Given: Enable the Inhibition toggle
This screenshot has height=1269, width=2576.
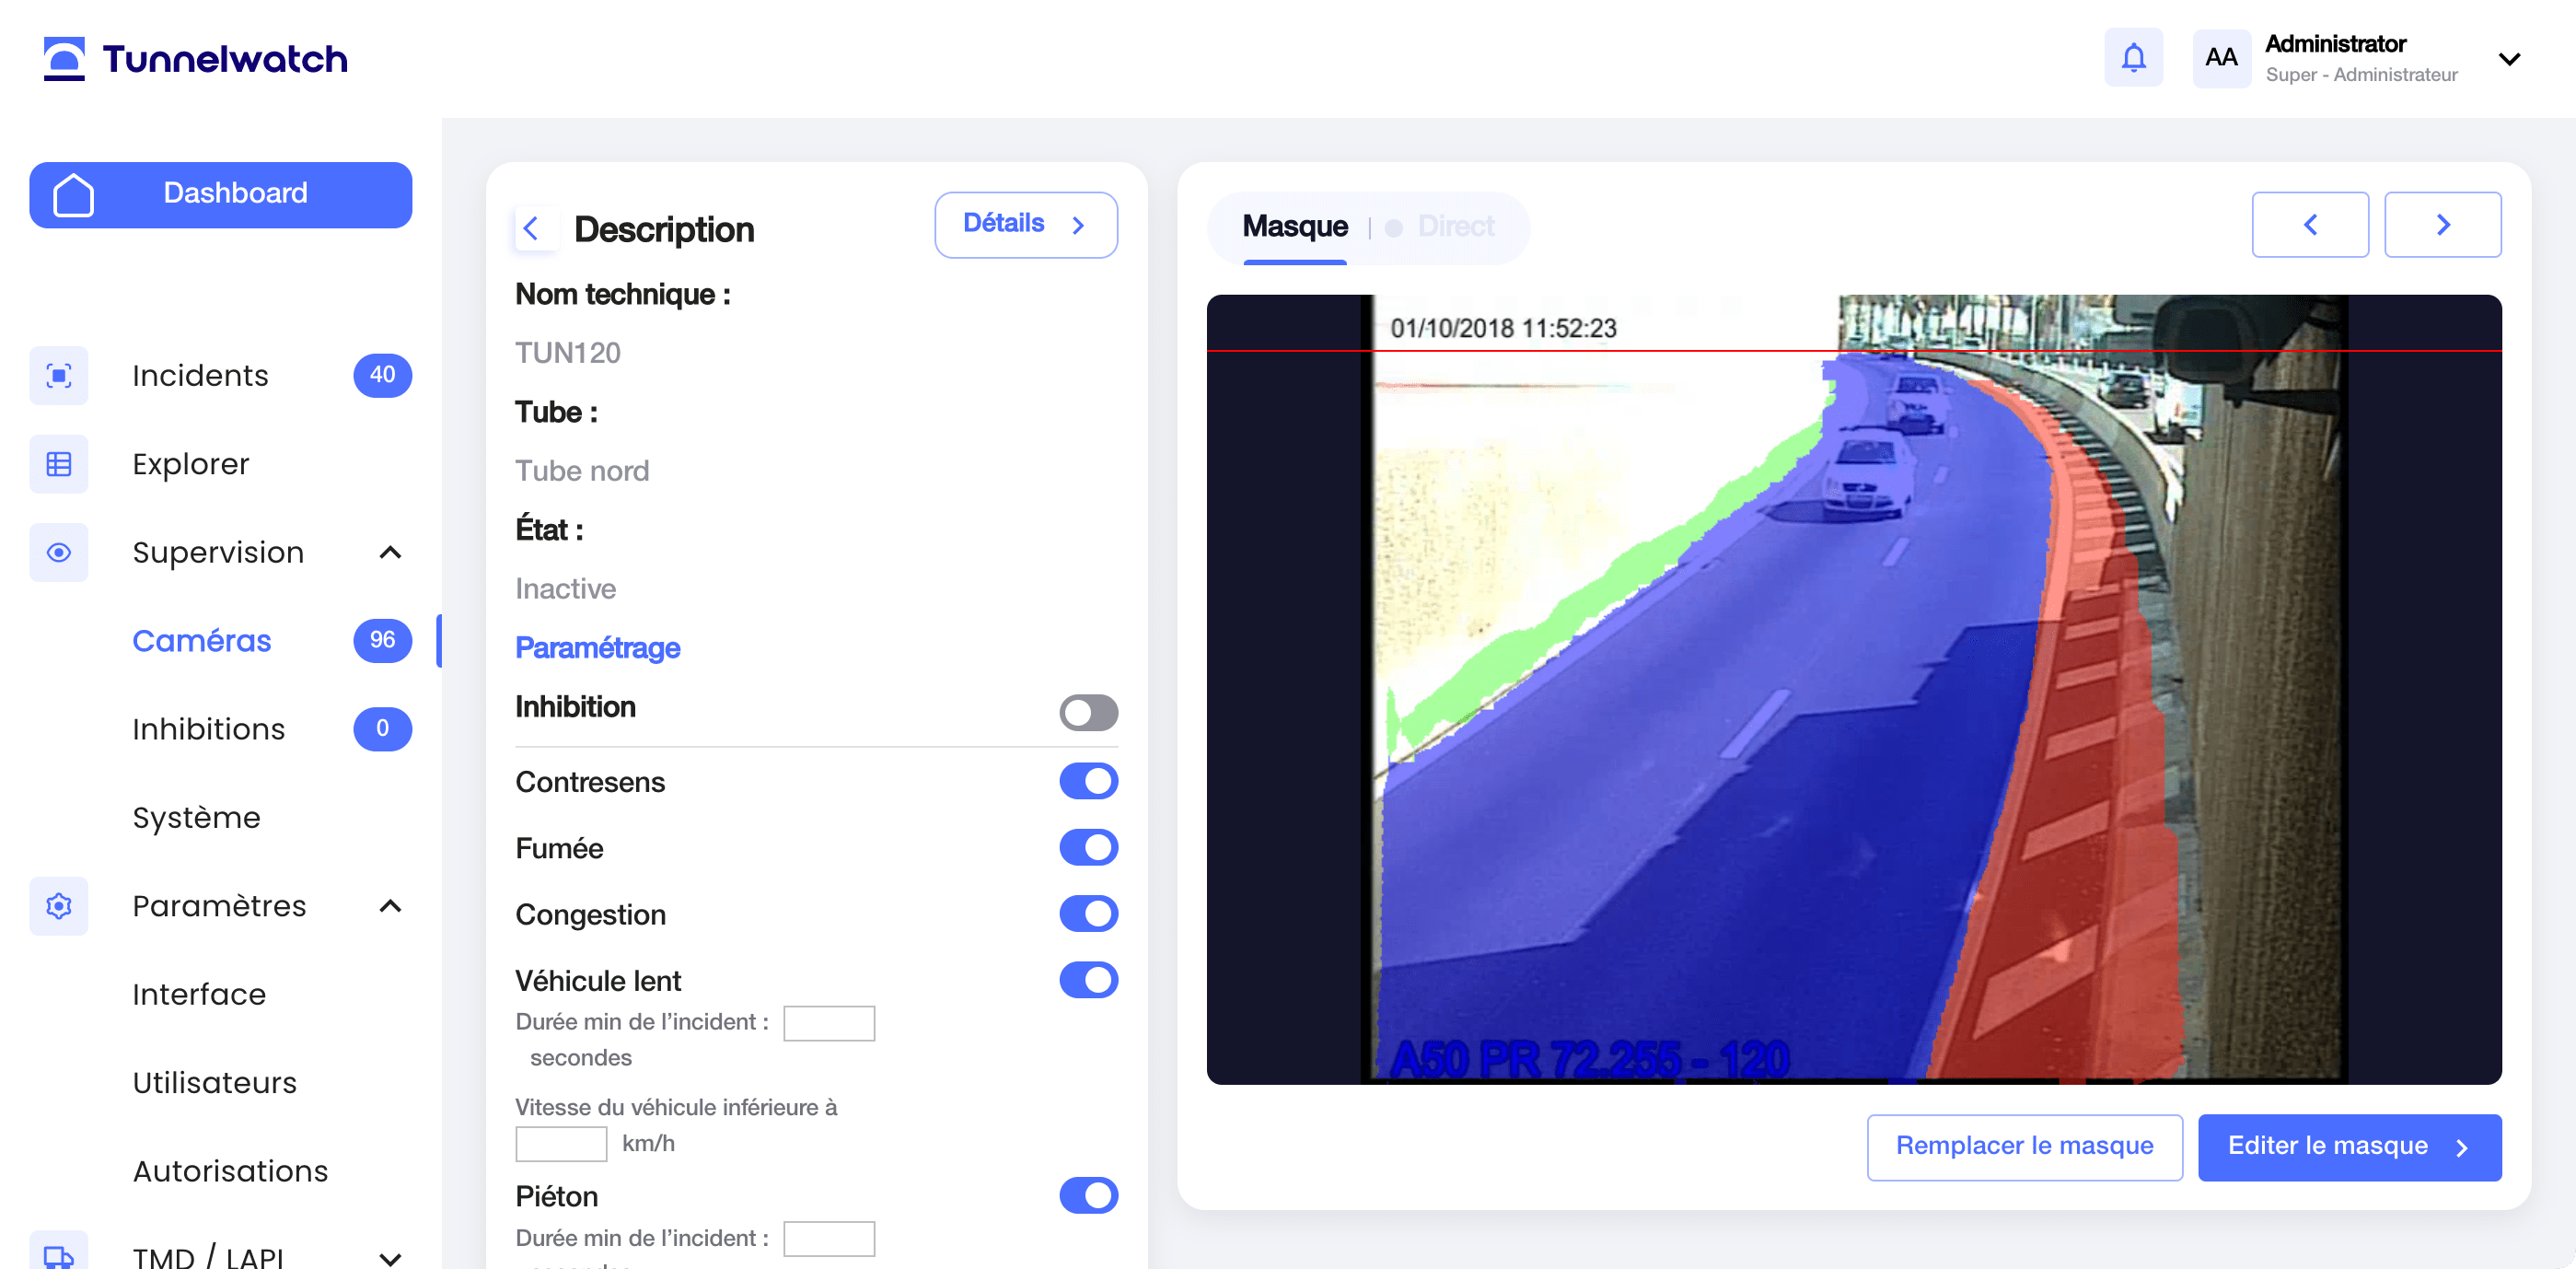Looking at the screenshot, I should coord(1088,712).
